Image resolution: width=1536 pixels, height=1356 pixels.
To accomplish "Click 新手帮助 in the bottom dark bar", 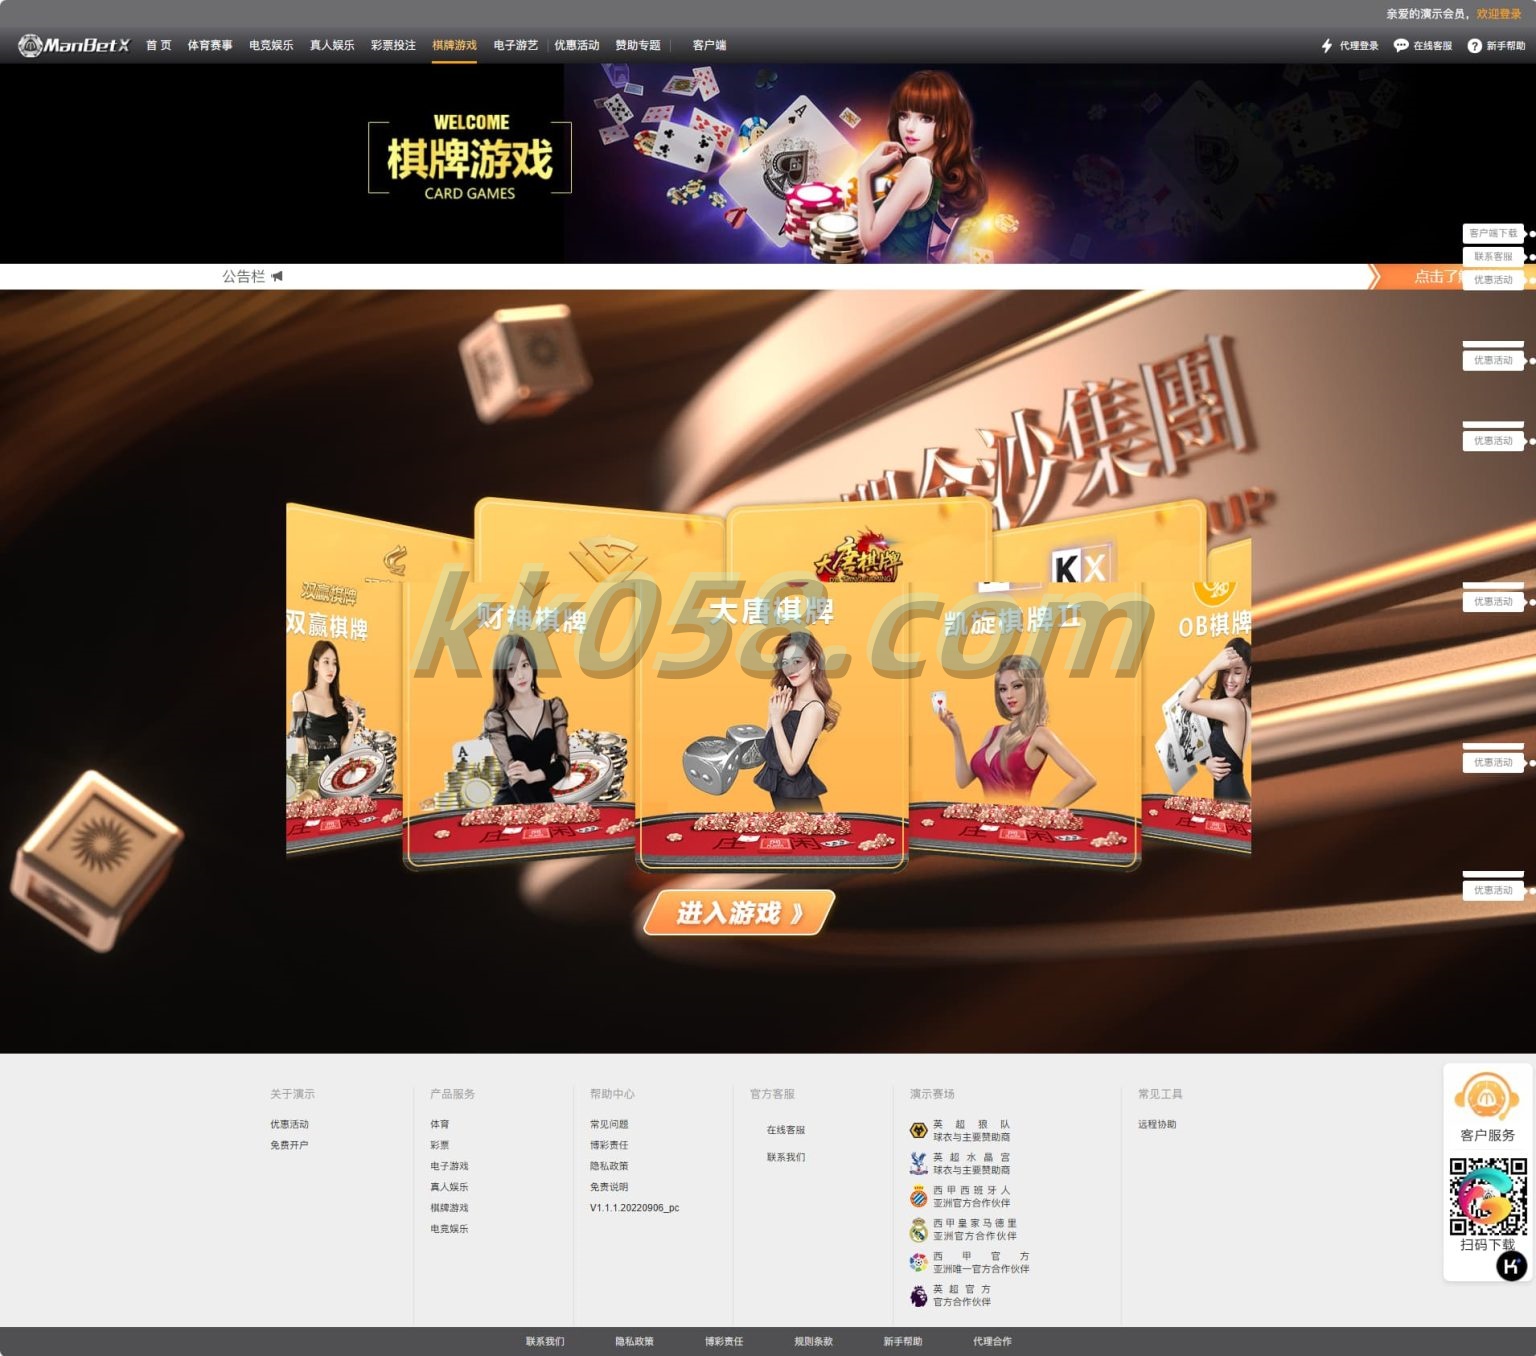I will (x=903, y=1342).
